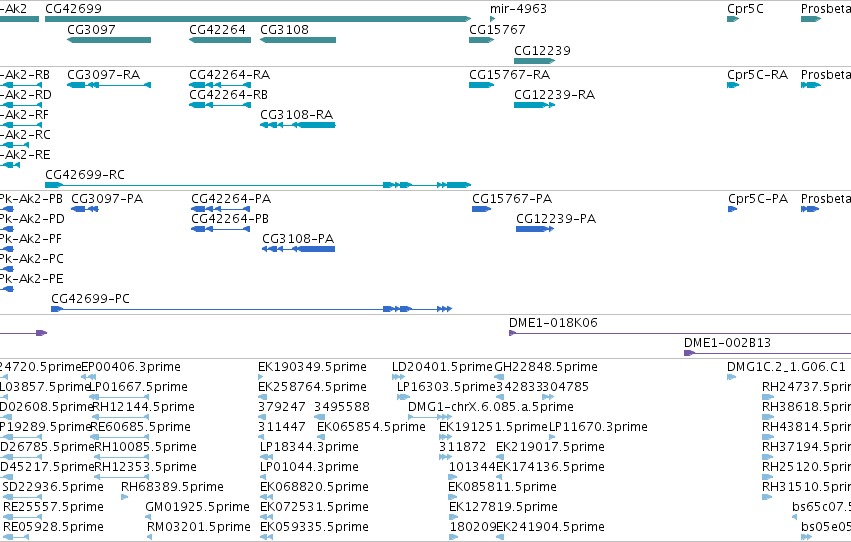Select the CG42699-PC protein feature

pos(251,309)
